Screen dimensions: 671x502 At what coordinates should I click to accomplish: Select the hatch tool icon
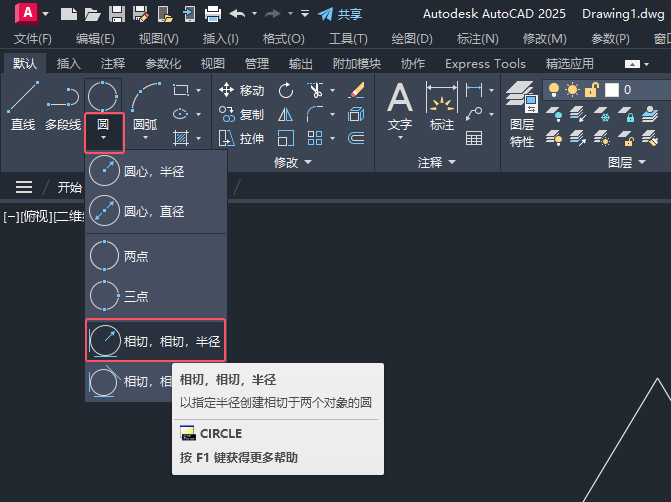coord(181,138)
